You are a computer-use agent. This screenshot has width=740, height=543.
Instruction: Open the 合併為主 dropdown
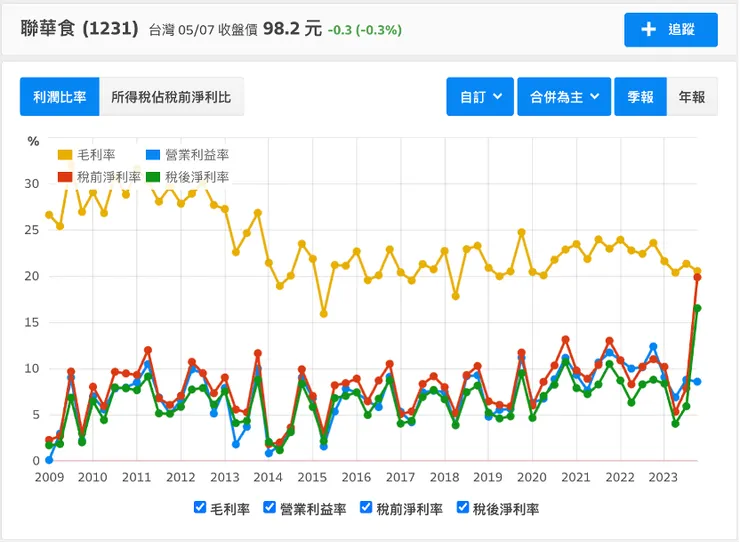564,97
